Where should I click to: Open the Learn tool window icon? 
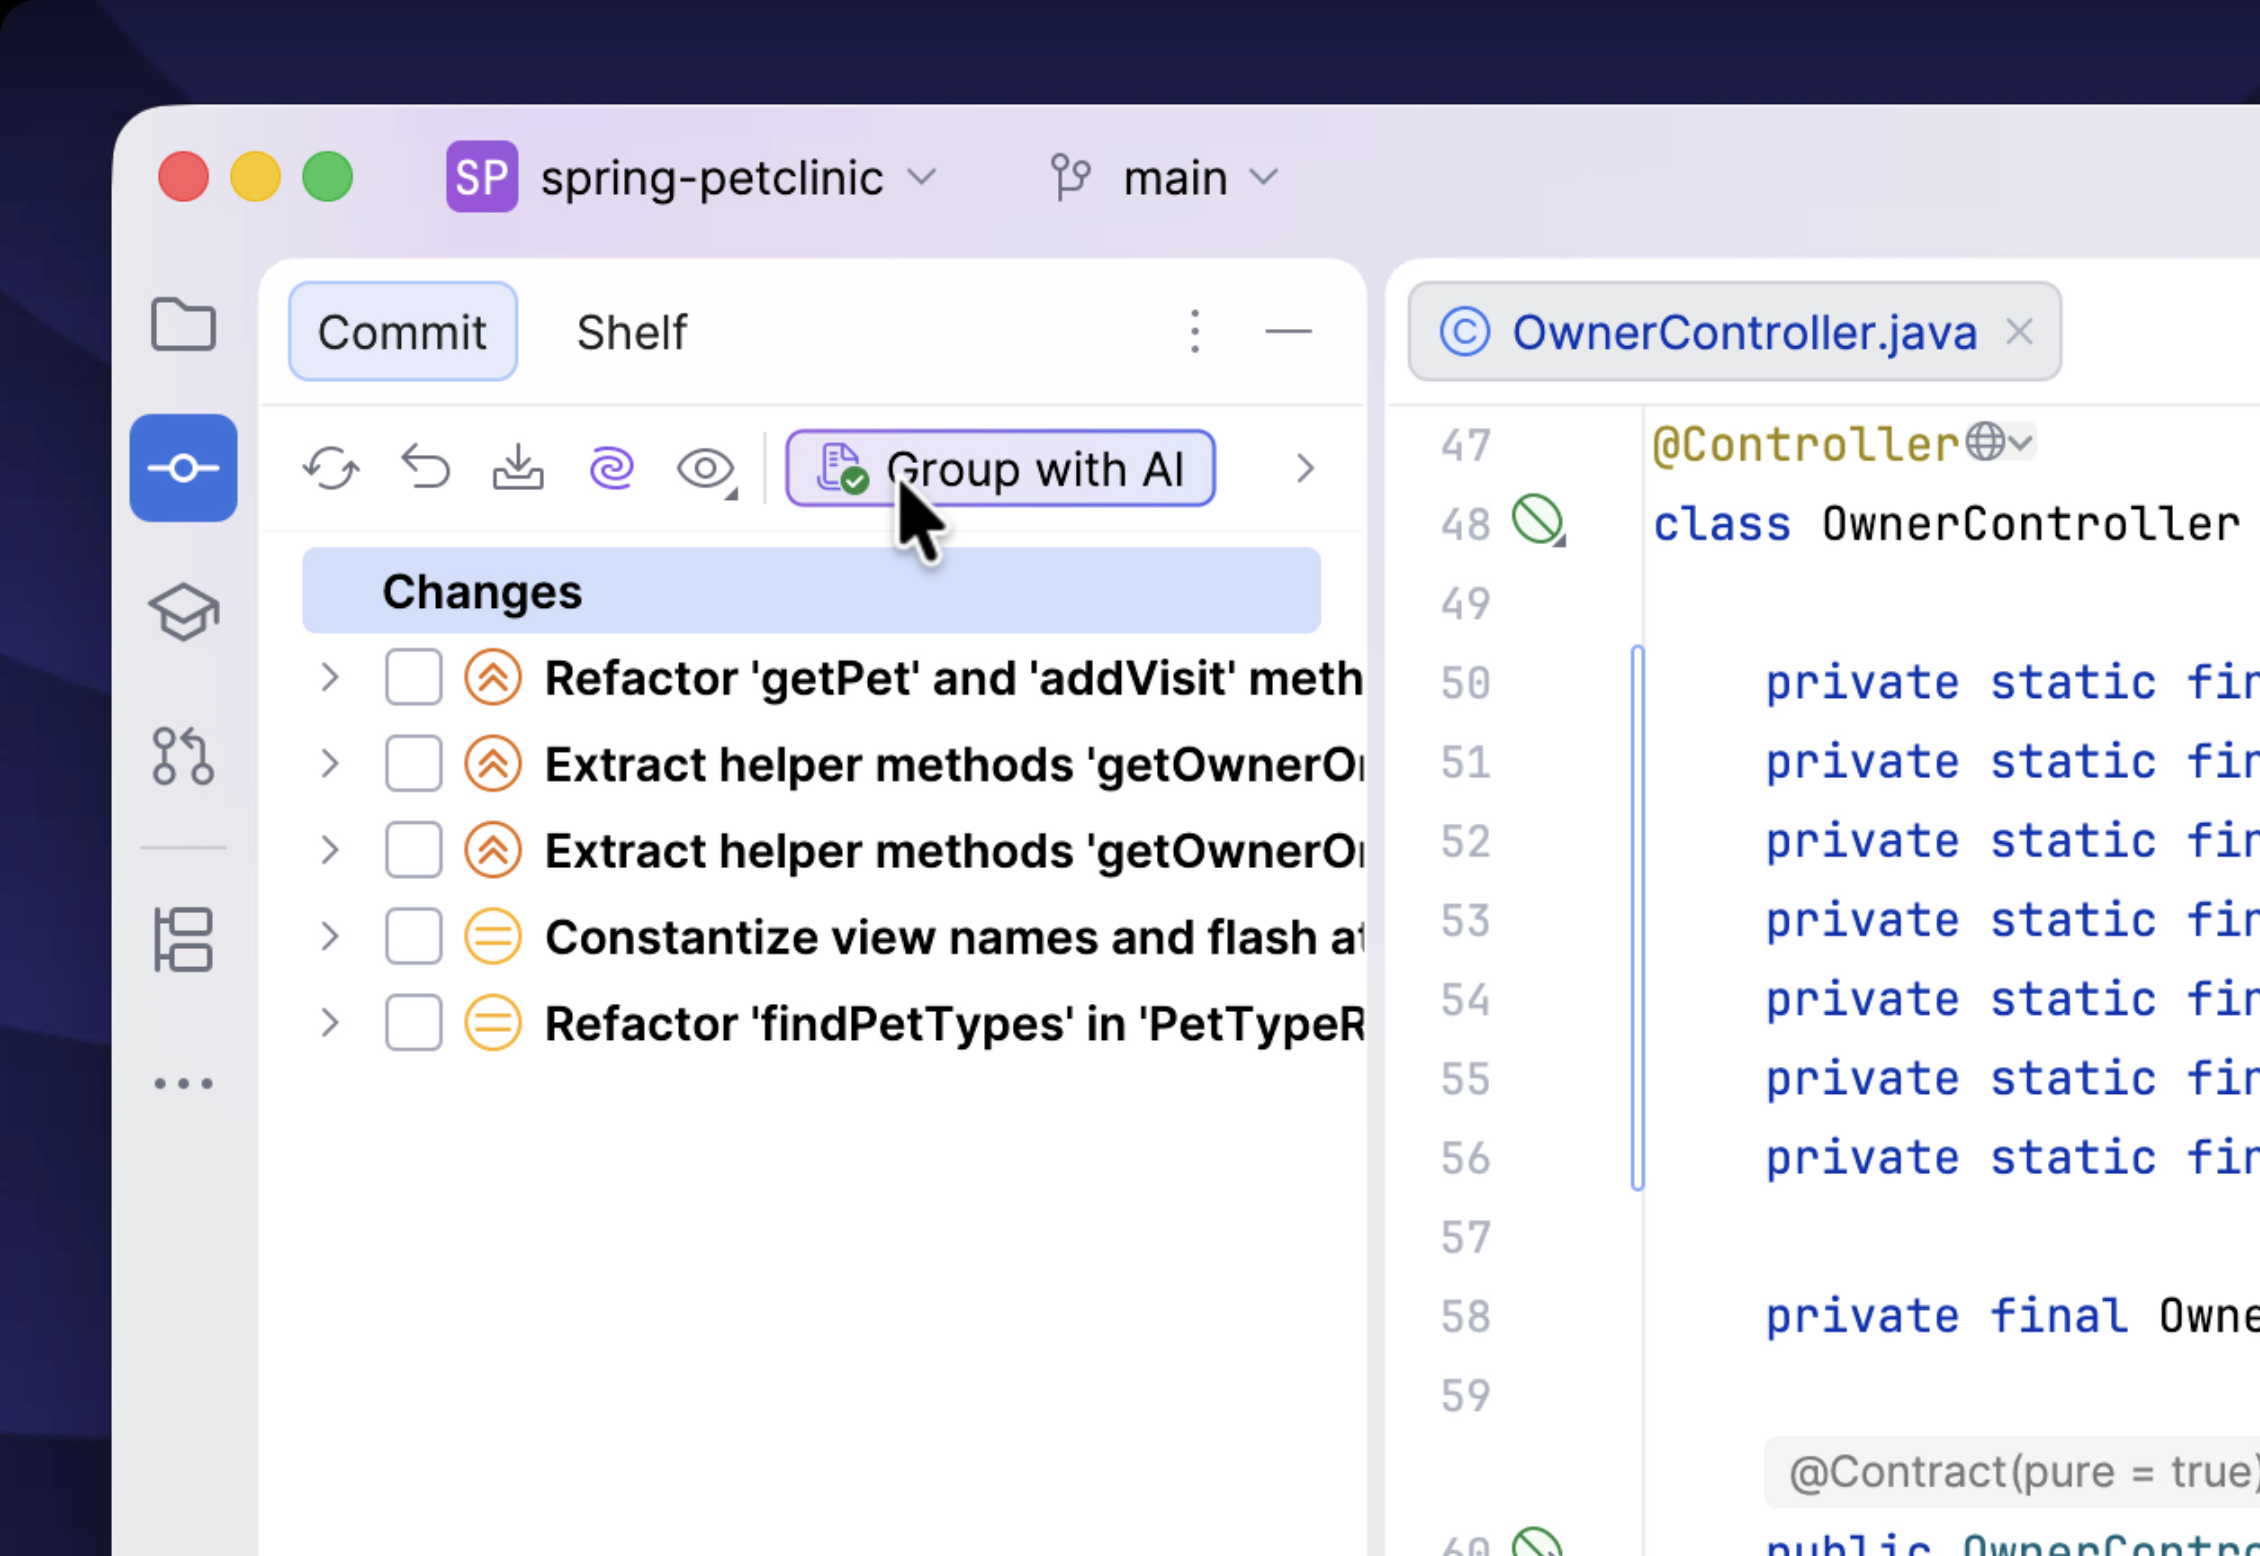(183, 611)
